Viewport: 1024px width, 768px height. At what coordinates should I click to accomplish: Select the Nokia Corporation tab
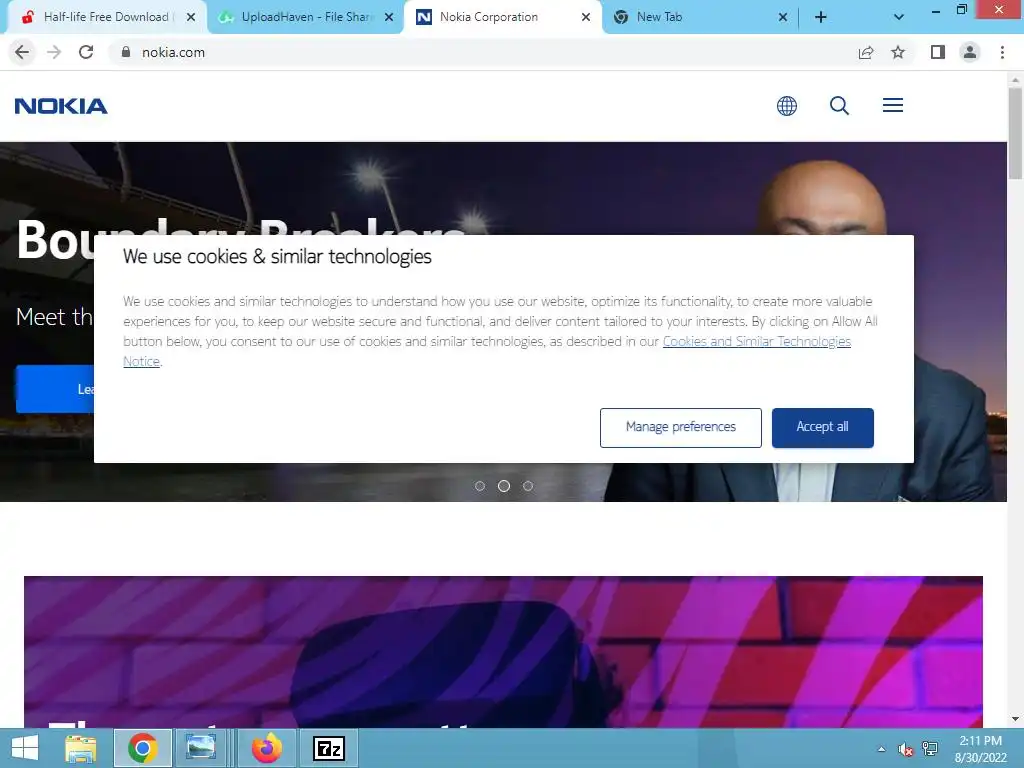click(503, 18)
